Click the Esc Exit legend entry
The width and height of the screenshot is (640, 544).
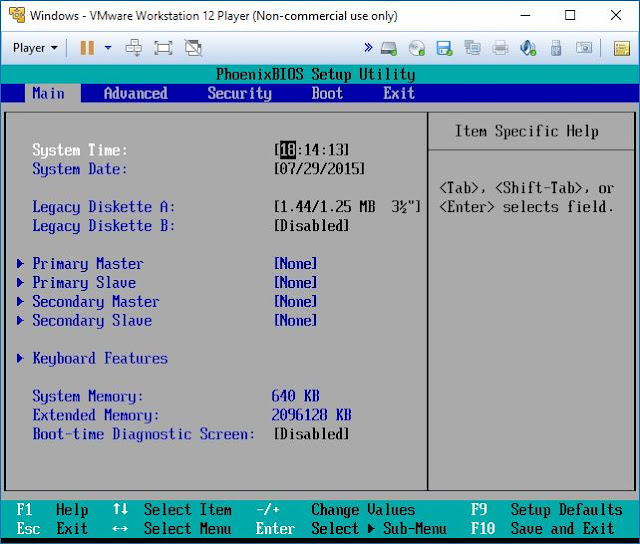52,528
